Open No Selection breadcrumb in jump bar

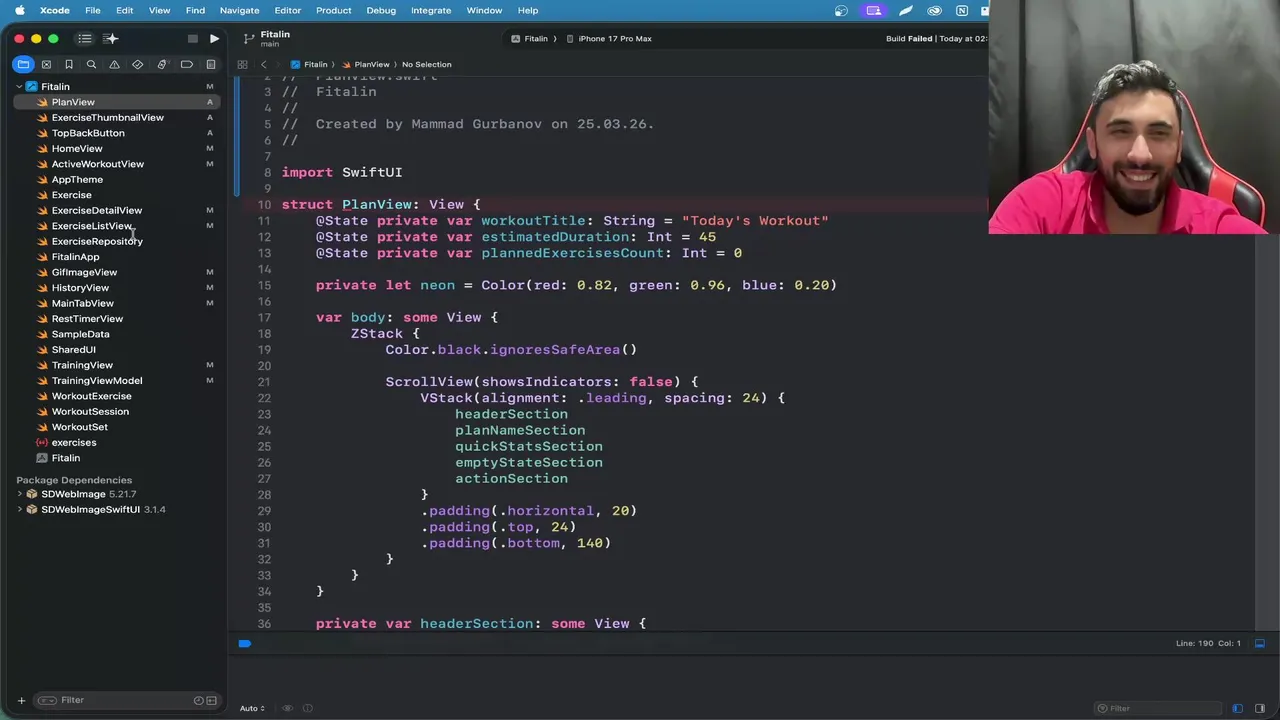click(427, 64)
